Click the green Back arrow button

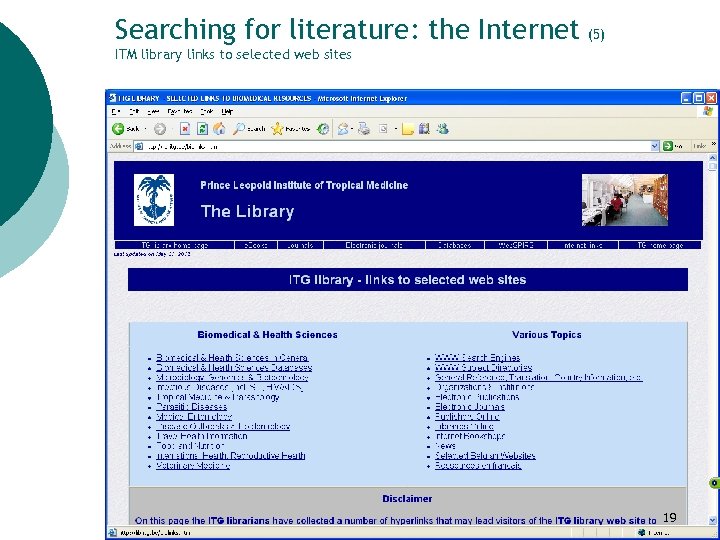[x=118, y=129]
